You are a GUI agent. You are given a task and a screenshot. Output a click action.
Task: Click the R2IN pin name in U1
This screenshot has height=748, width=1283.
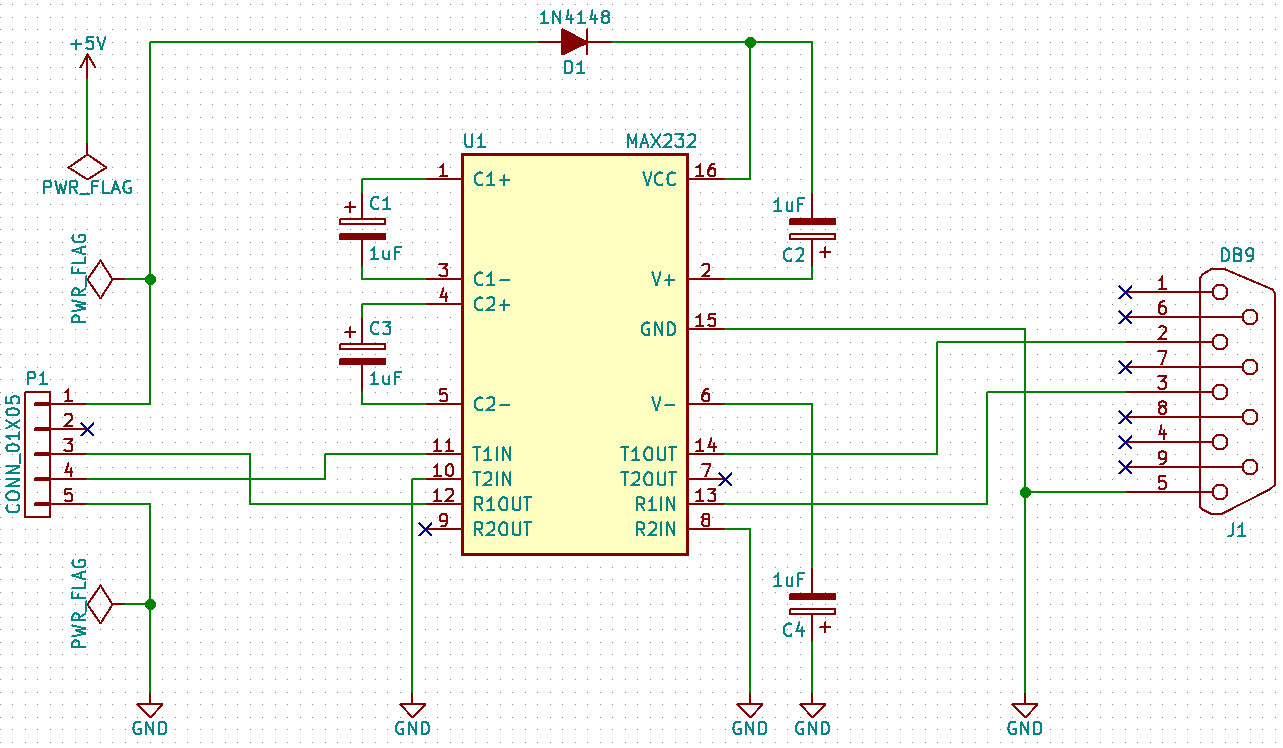pyautogui.click(x=655, y=529)
